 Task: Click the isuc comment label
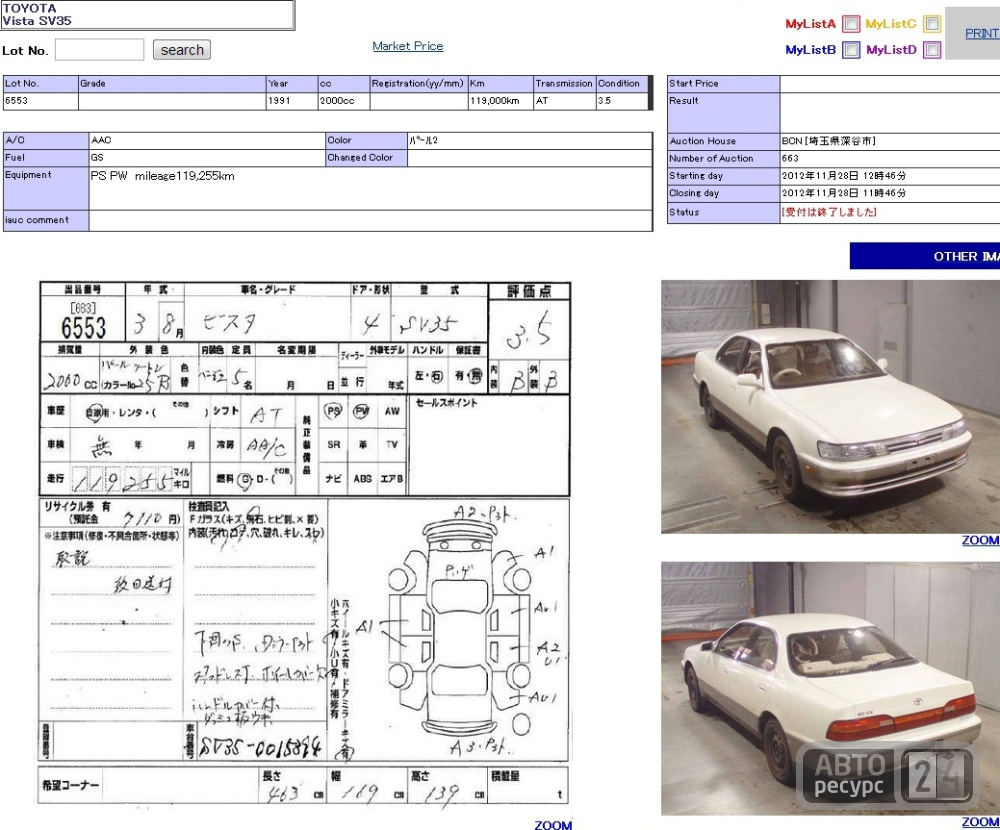pos(46,220)
